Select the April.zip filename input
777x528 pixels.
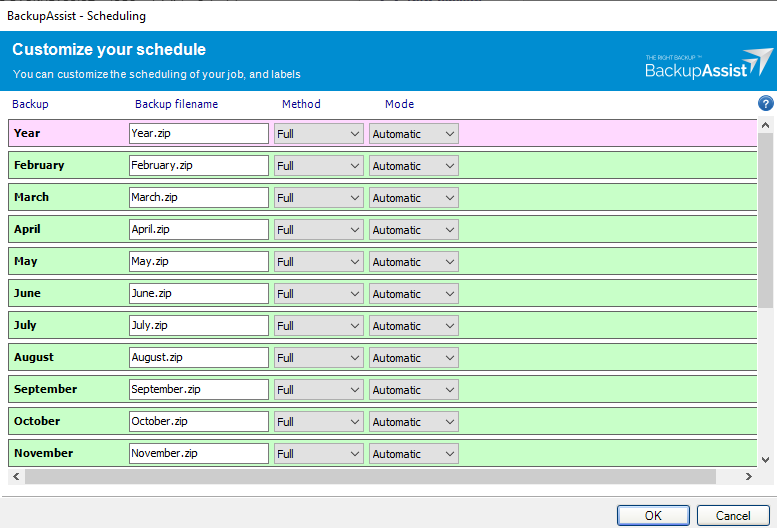(x=199, y=230)
